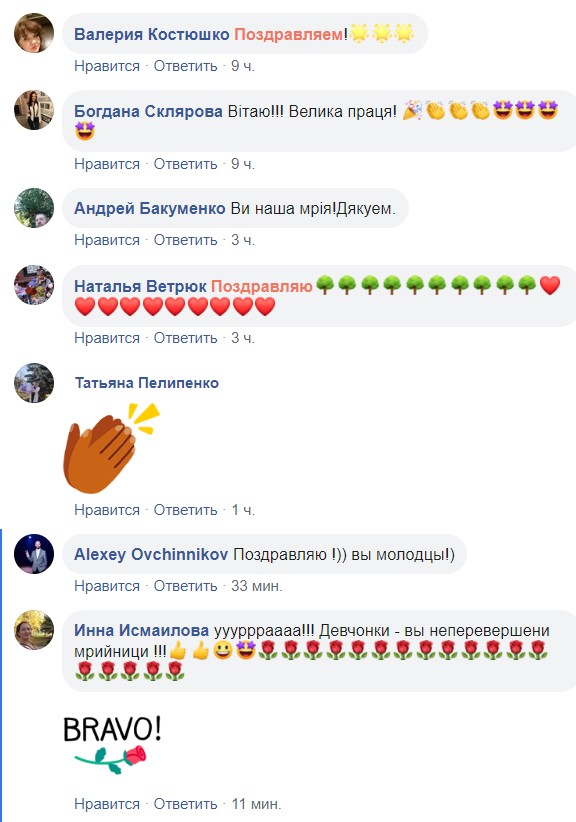Like Валерия Костюшко's congratulation comment
The width and height of the screenshot is (576, 822).
(x=107, y=66)
